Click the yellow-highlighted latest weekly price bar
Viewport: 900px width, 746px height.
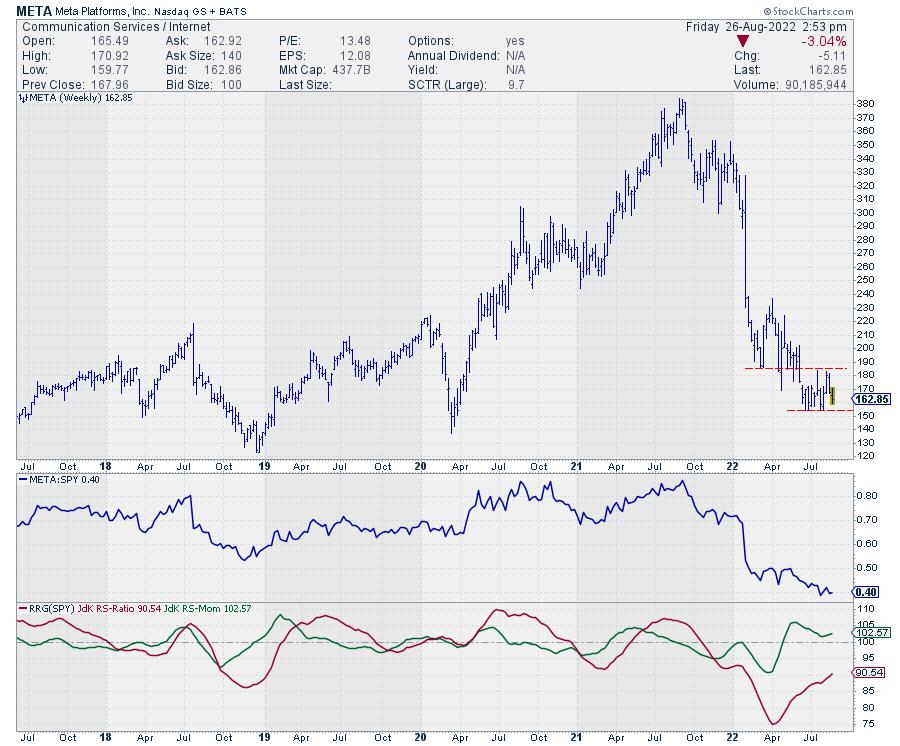coord(832,390)
